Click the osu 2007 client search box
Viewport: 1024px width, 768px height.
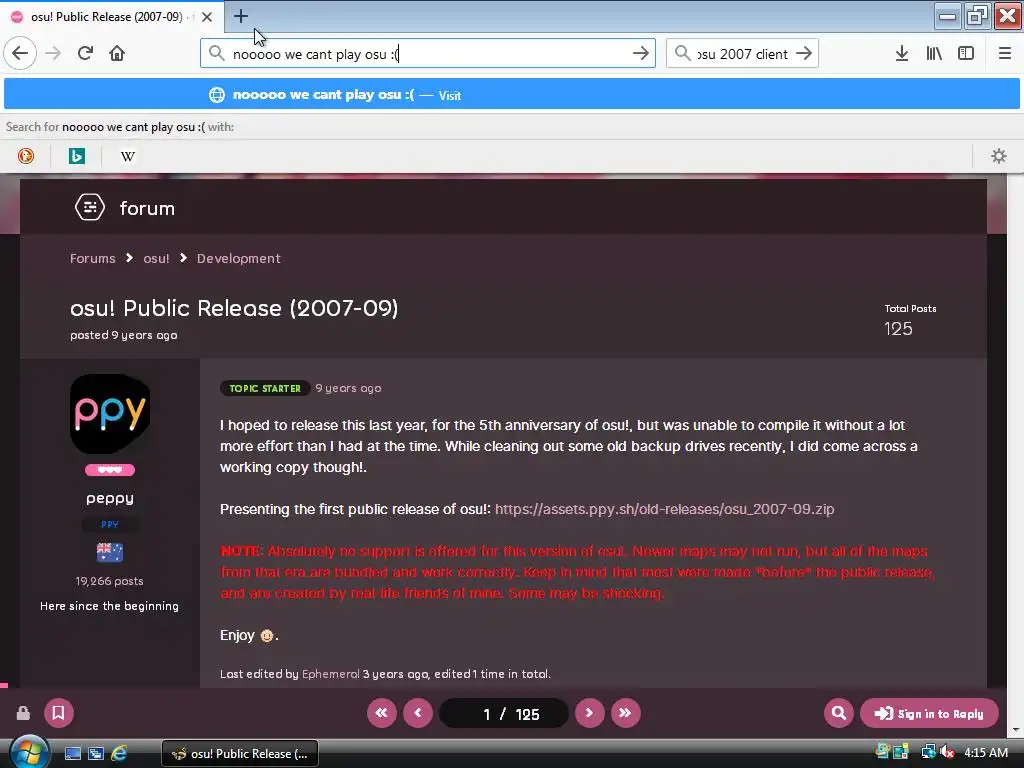[742, 54]
